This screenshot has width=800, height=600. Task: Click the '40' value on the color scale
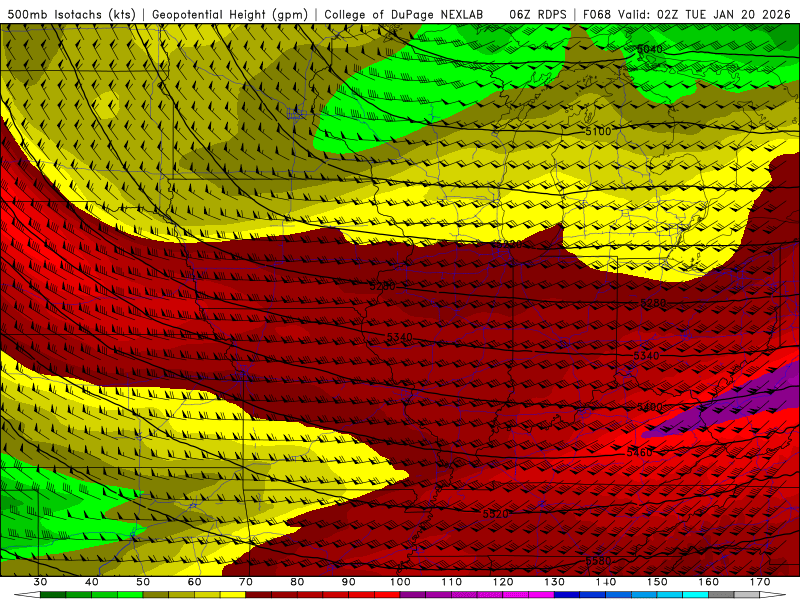92,582
